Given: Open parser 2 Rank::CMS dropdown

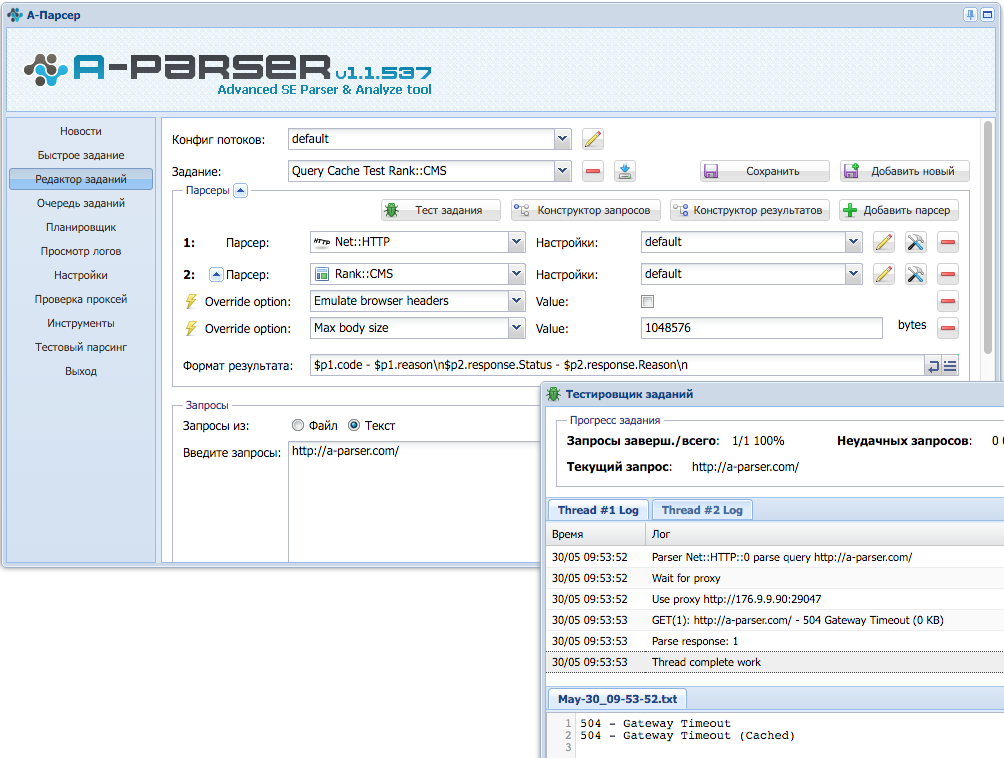Looking at the screenshot, I should point(517,273).
